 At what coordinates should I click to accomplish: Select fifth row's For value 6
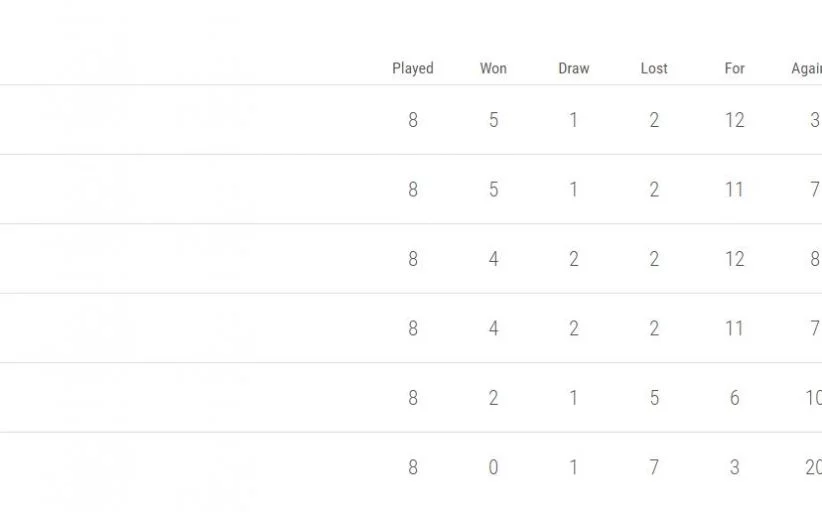(734, 398)
